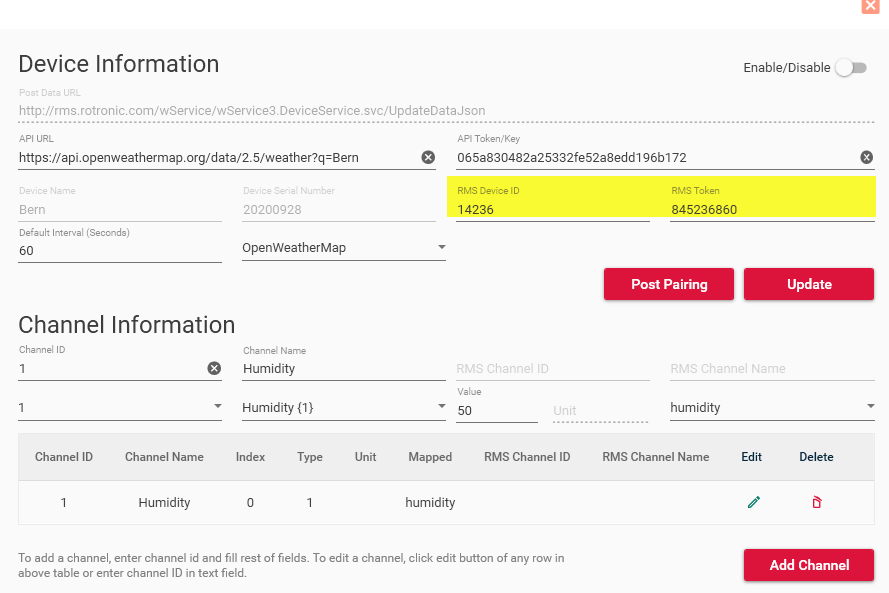Click the Update button
Viewport: 889px width, 593px height.
click(809, 284)
